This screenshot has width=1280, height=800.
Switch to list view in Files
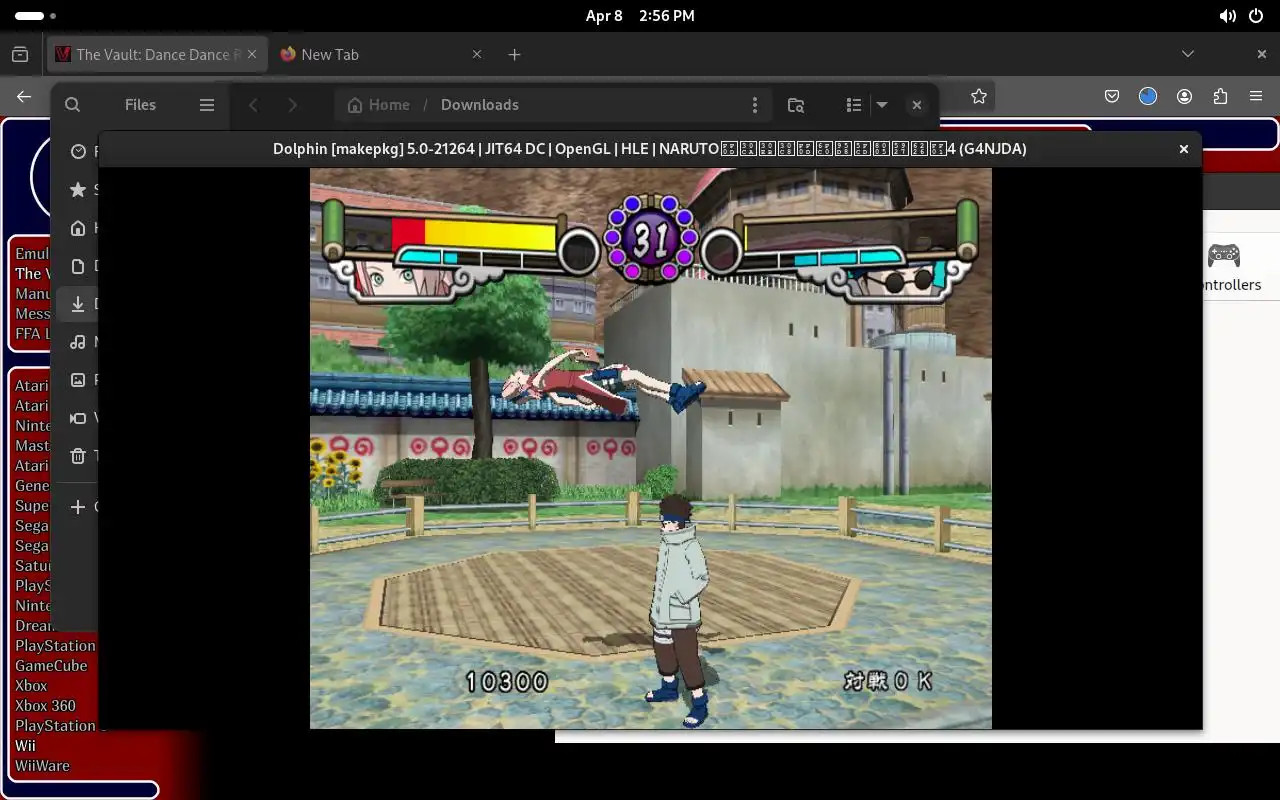coord(853,105)
